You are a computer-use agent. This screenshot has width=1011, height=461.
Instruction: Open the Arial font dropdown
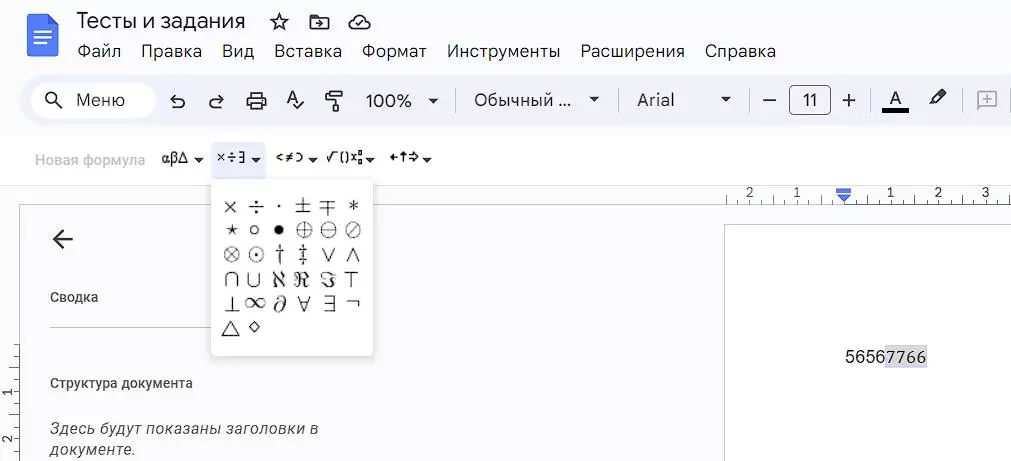point(683,101)
